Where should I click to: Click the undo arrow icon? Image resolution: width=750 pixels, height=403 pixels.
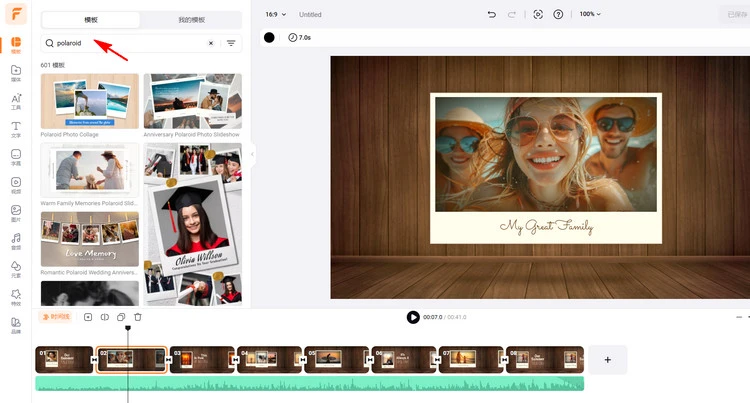491,14
